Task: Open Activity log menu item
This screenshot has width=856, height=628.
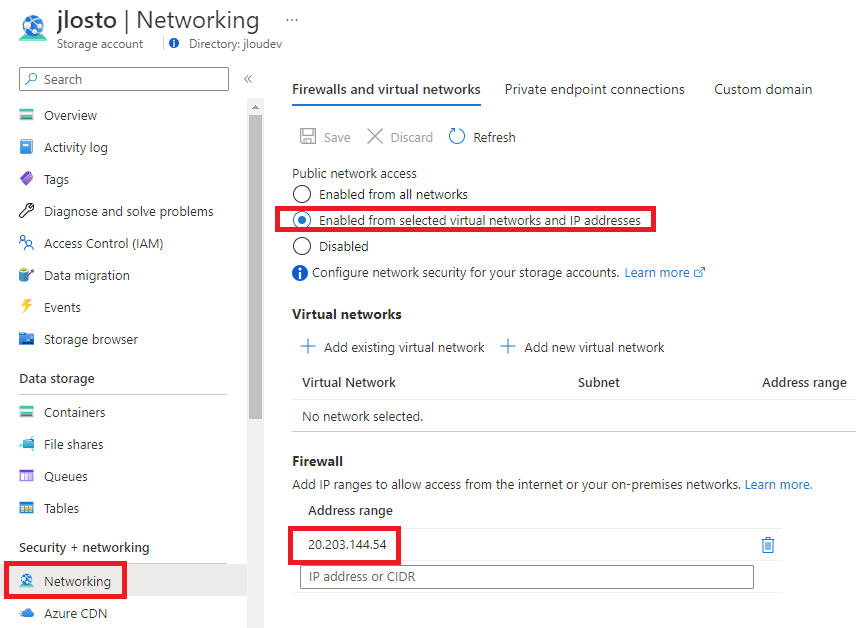Action: pos(76,147)
